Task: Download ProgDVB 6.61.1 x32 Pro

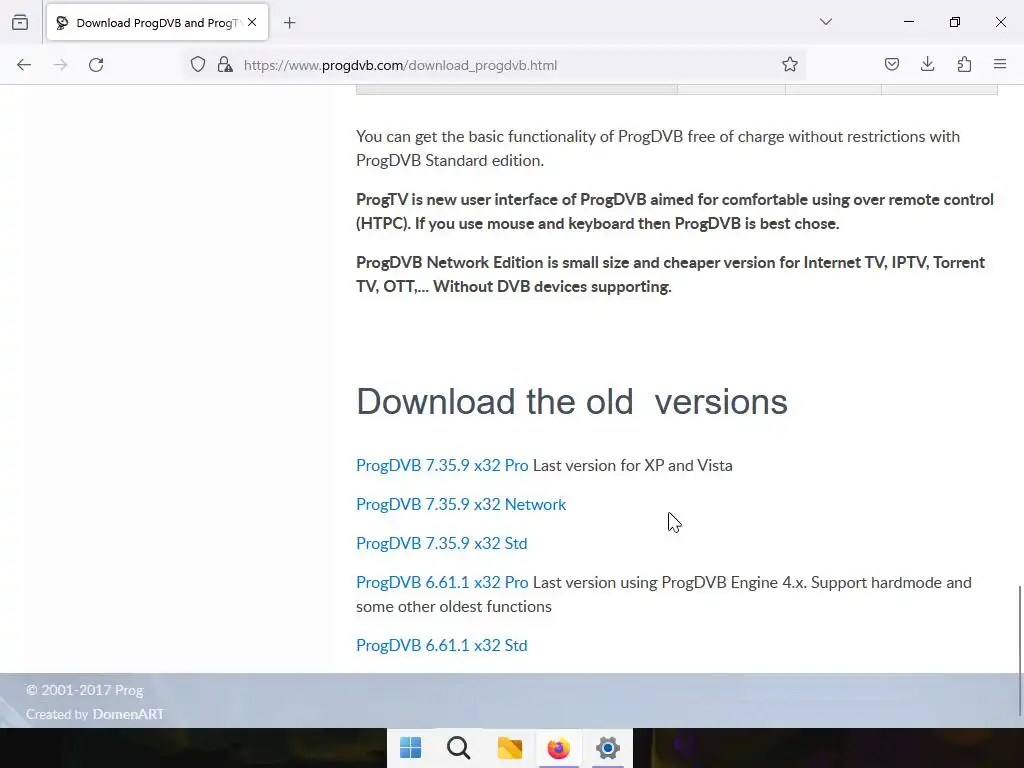Action: click(442, 583)
